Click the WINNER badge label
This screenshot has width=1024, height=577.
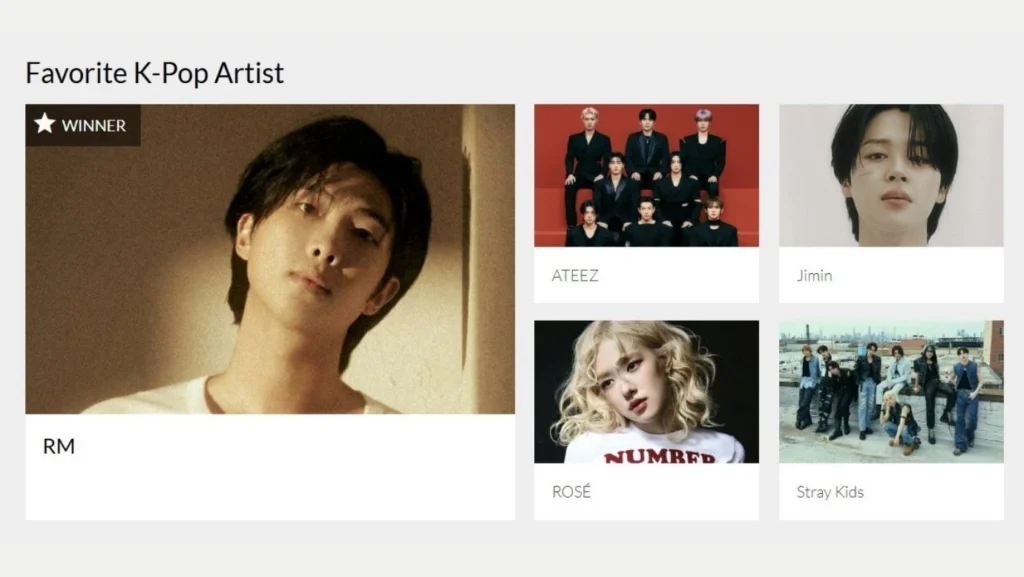(93, 125)
